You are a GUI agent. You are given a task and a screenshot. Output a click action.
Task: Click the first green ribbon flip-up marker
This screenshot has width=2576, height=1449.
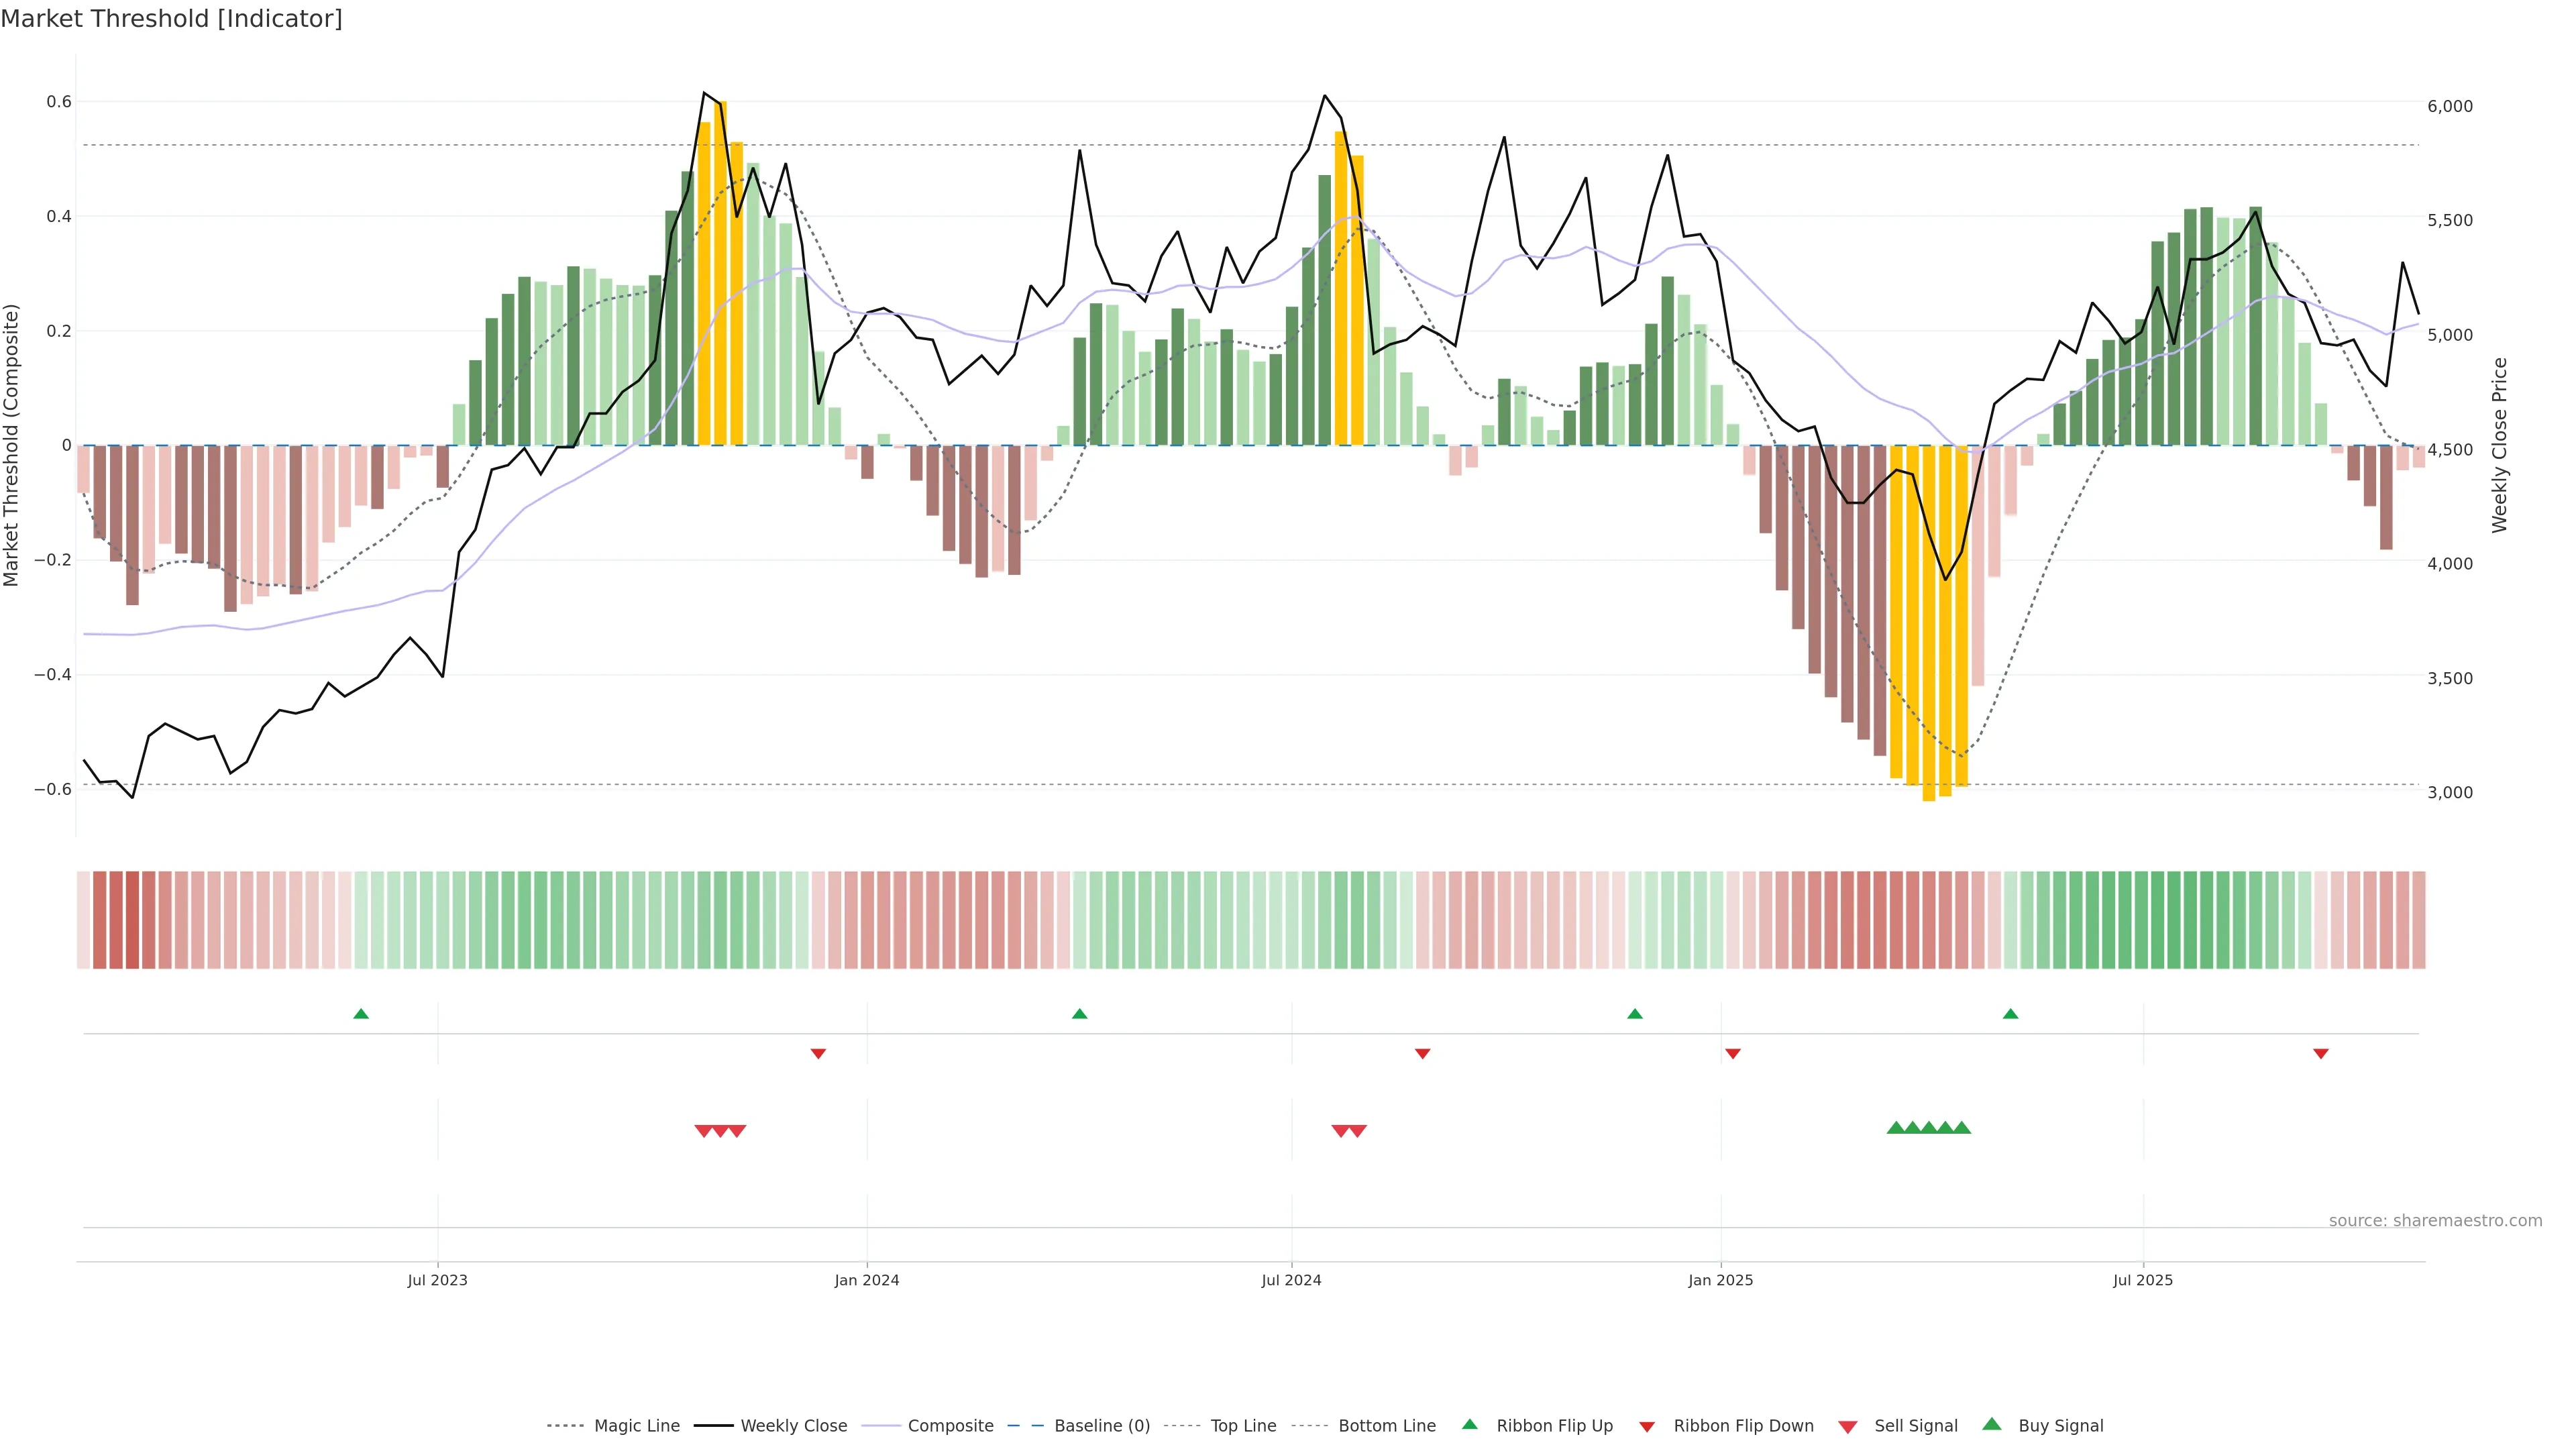click(361, 1014)
